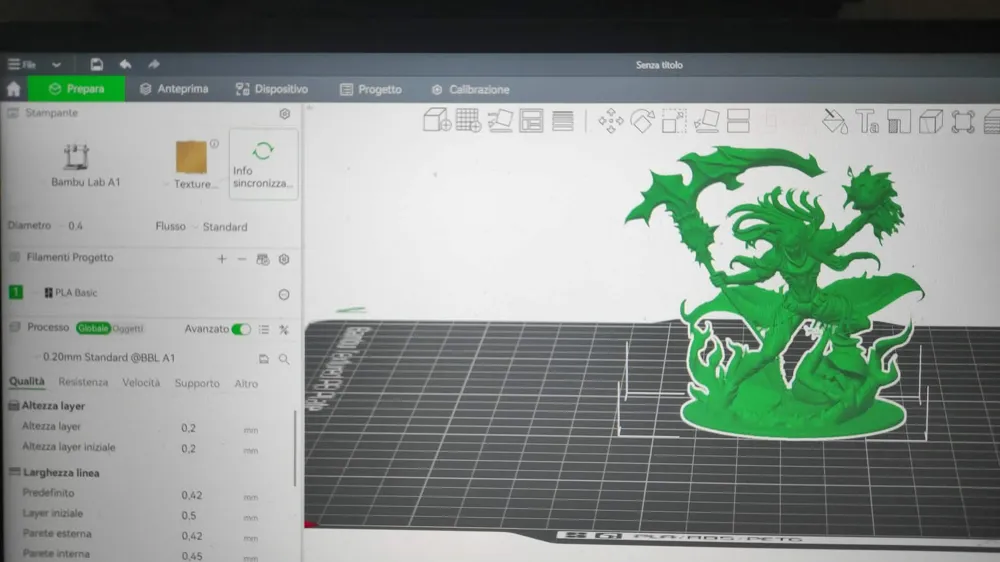The image size is (1000, 562).
Task: Toggle the Avanzato switch
Action: 241,329
